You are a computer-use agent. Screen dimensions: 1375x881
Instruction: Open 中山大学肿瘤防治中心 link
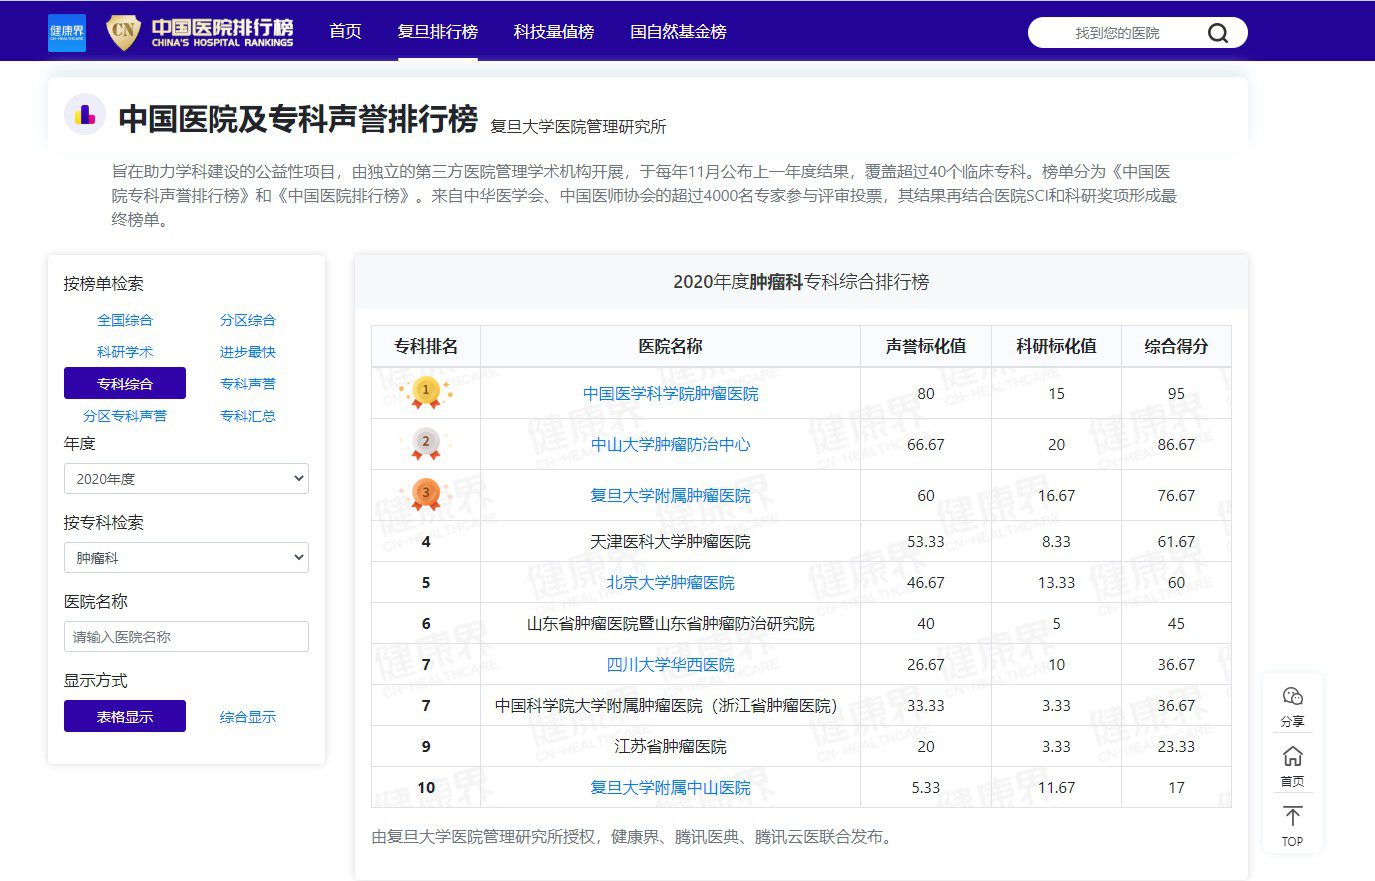click(671, 445)
